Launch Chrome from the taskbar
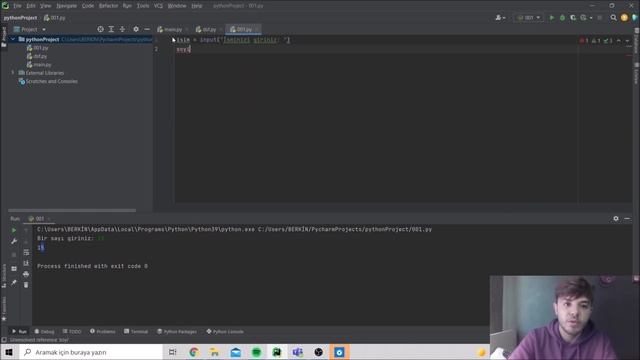 pos(193,352)
